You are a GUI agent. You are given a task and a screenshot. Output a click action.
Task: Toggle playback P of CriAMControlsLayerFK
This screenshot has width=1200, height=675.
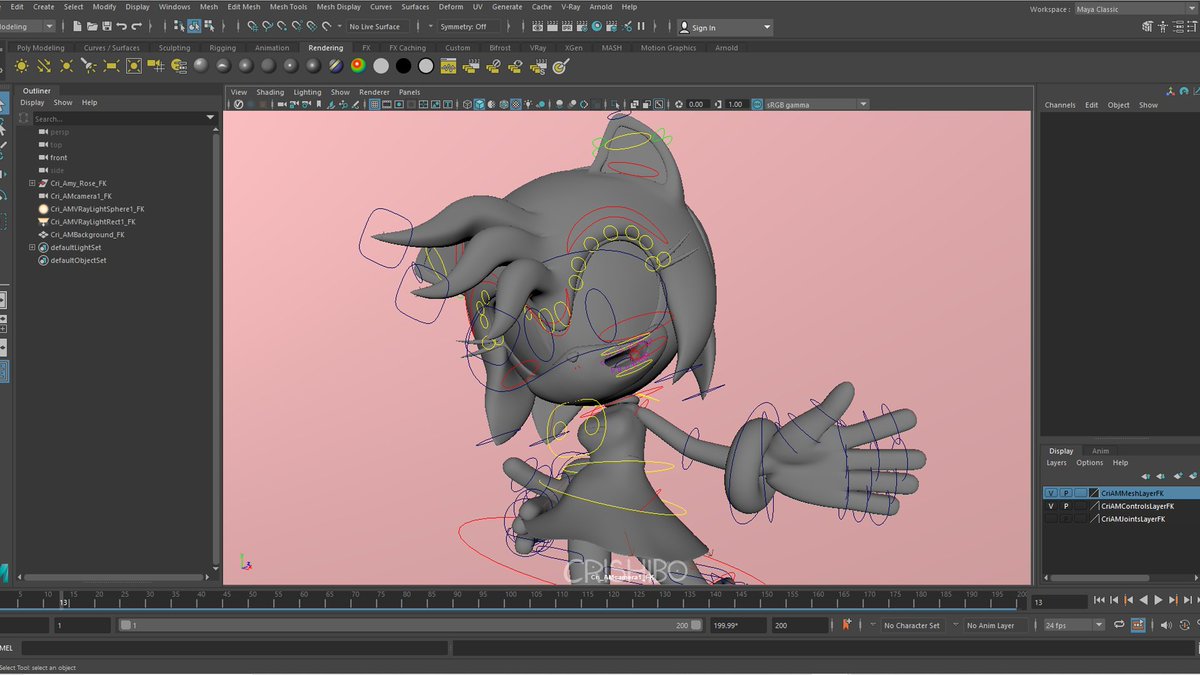pos(1065,506)
